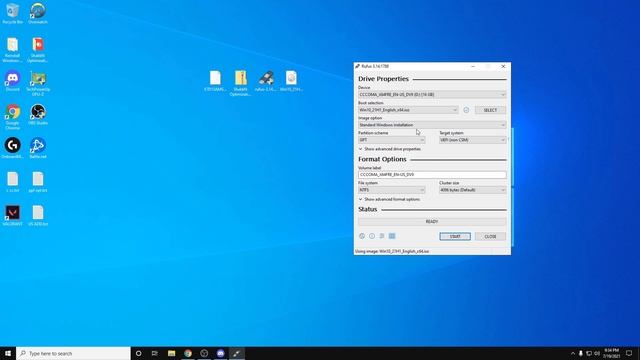Click the Volume label text field

coord(432,174)
